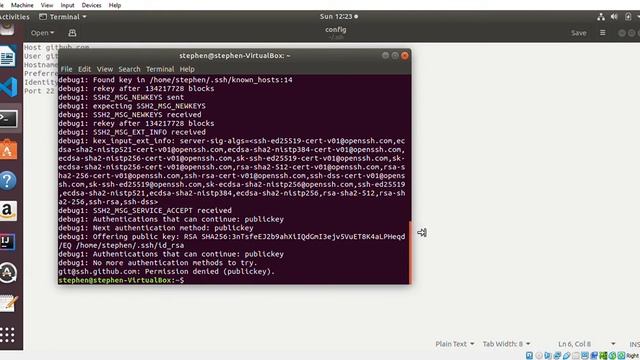
Task: Open terminal Edit menu
Action: point(84,69)
